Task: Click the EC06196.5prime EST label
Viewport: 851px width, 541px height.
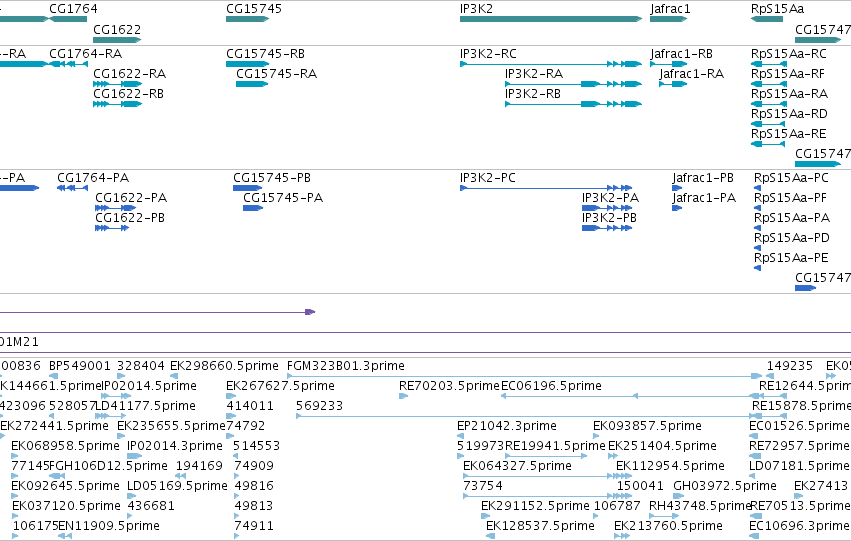Action: point(551,386)
